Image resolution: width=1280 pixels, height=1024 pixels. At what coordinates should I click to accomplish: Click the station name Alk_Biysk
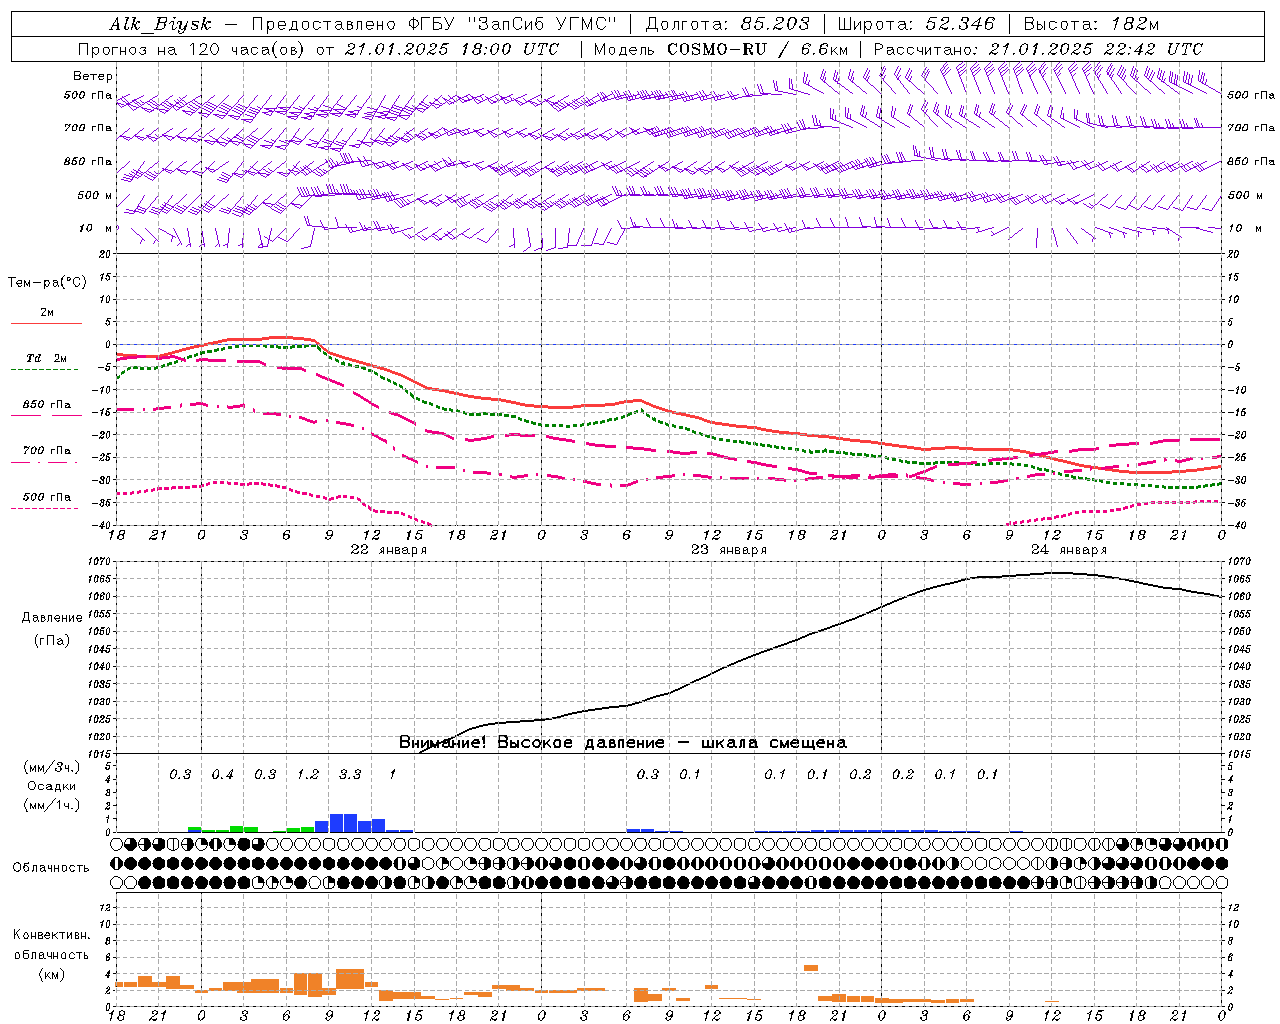click(x=160, y=25)
